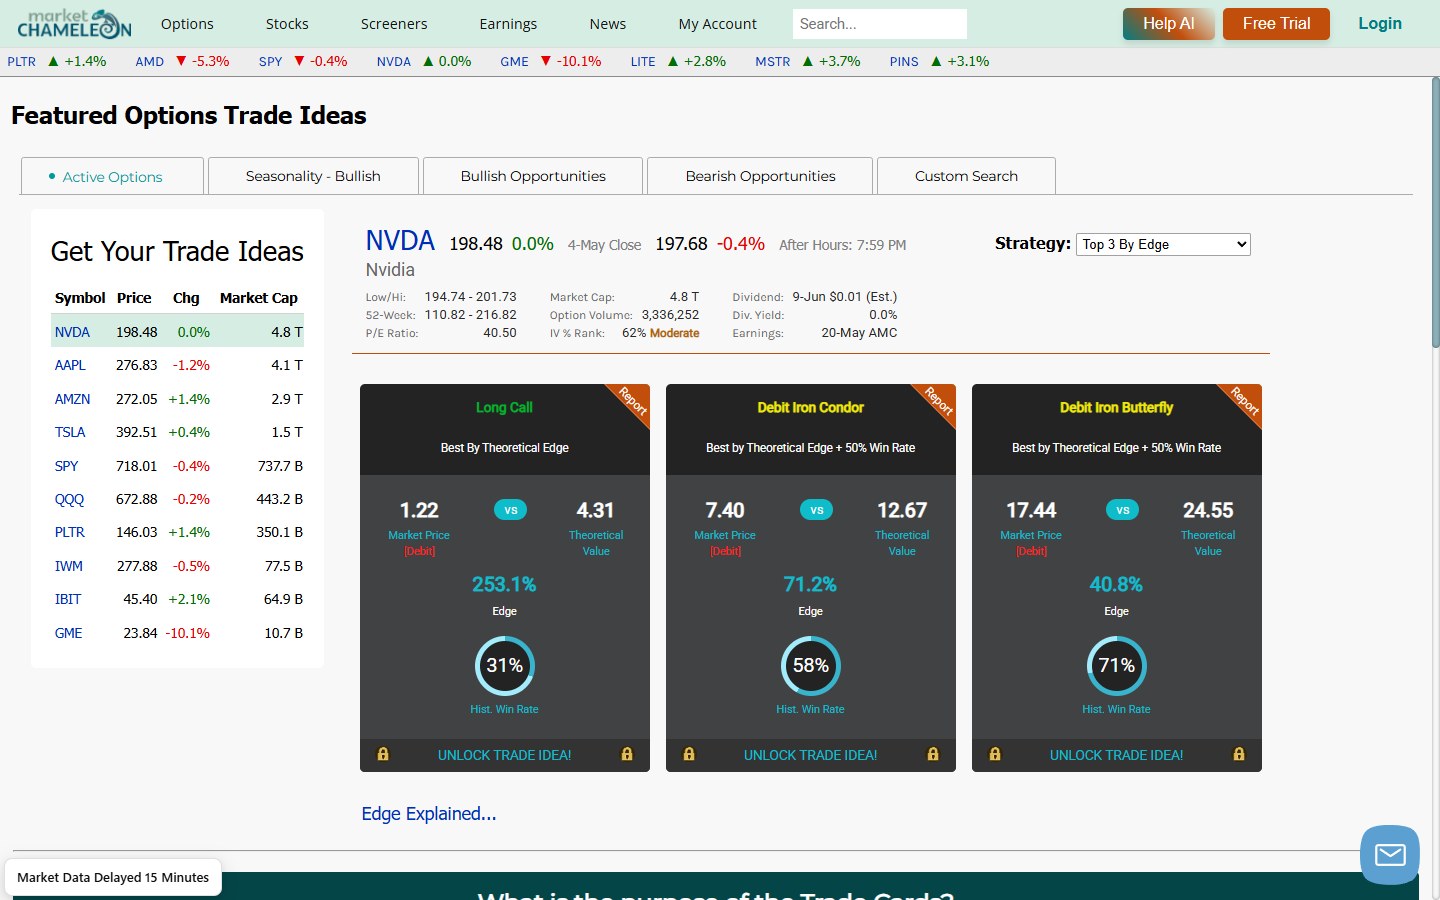Image resolution: width=1440 pixels, height=900 pixels.
Task: Click the Long Call strategy title
Action: click(505, 407)
